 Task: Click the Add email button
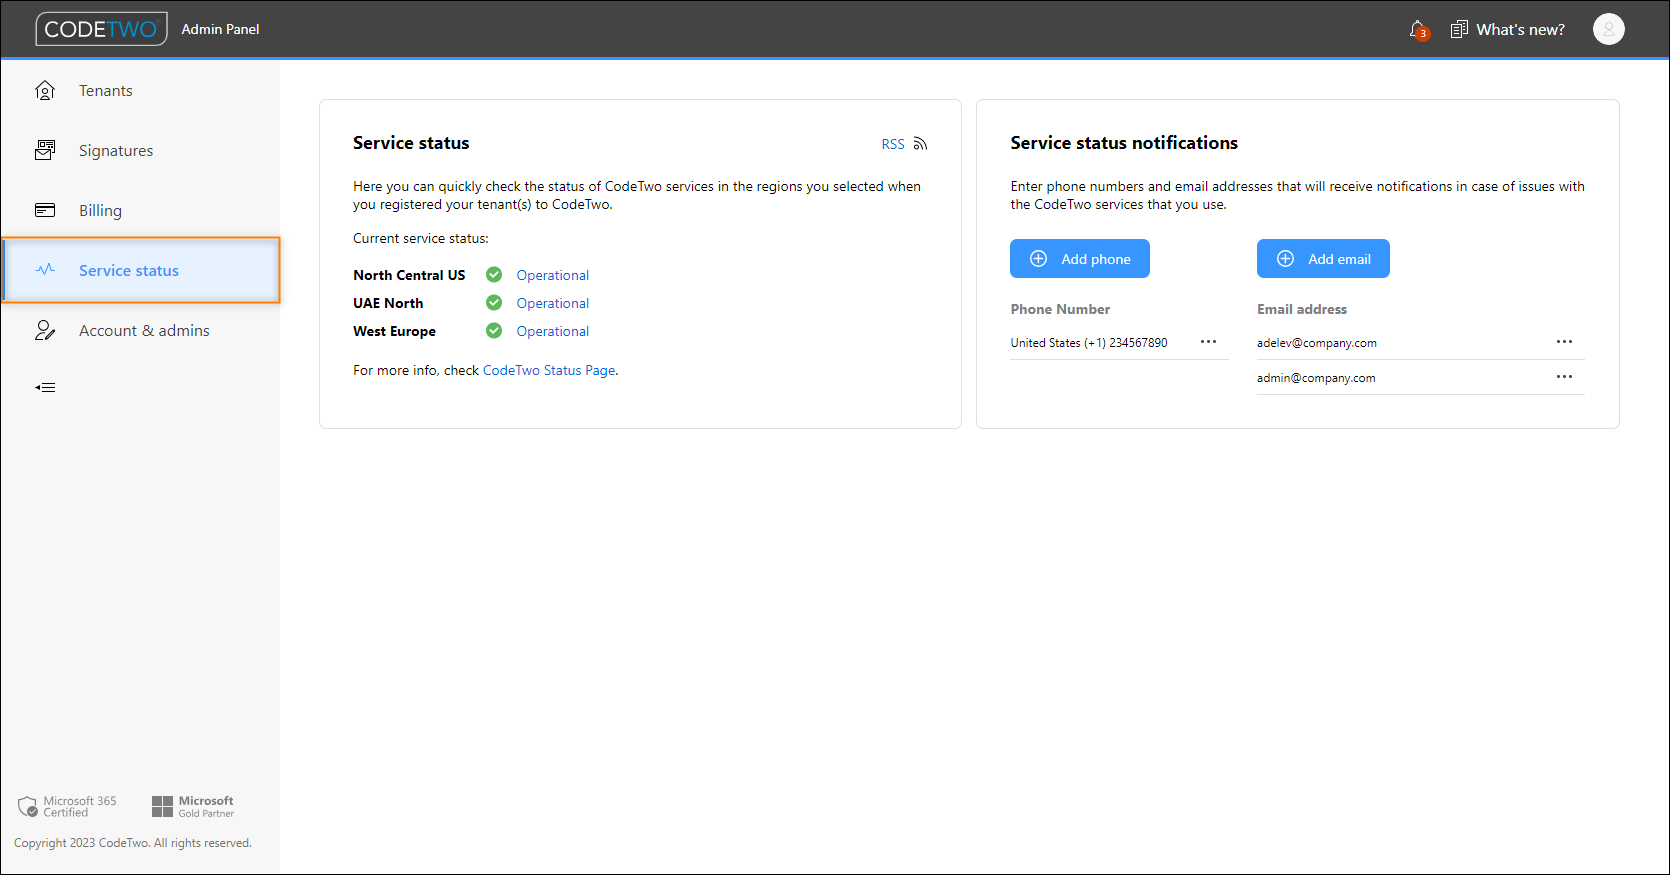click(1323, 259)
